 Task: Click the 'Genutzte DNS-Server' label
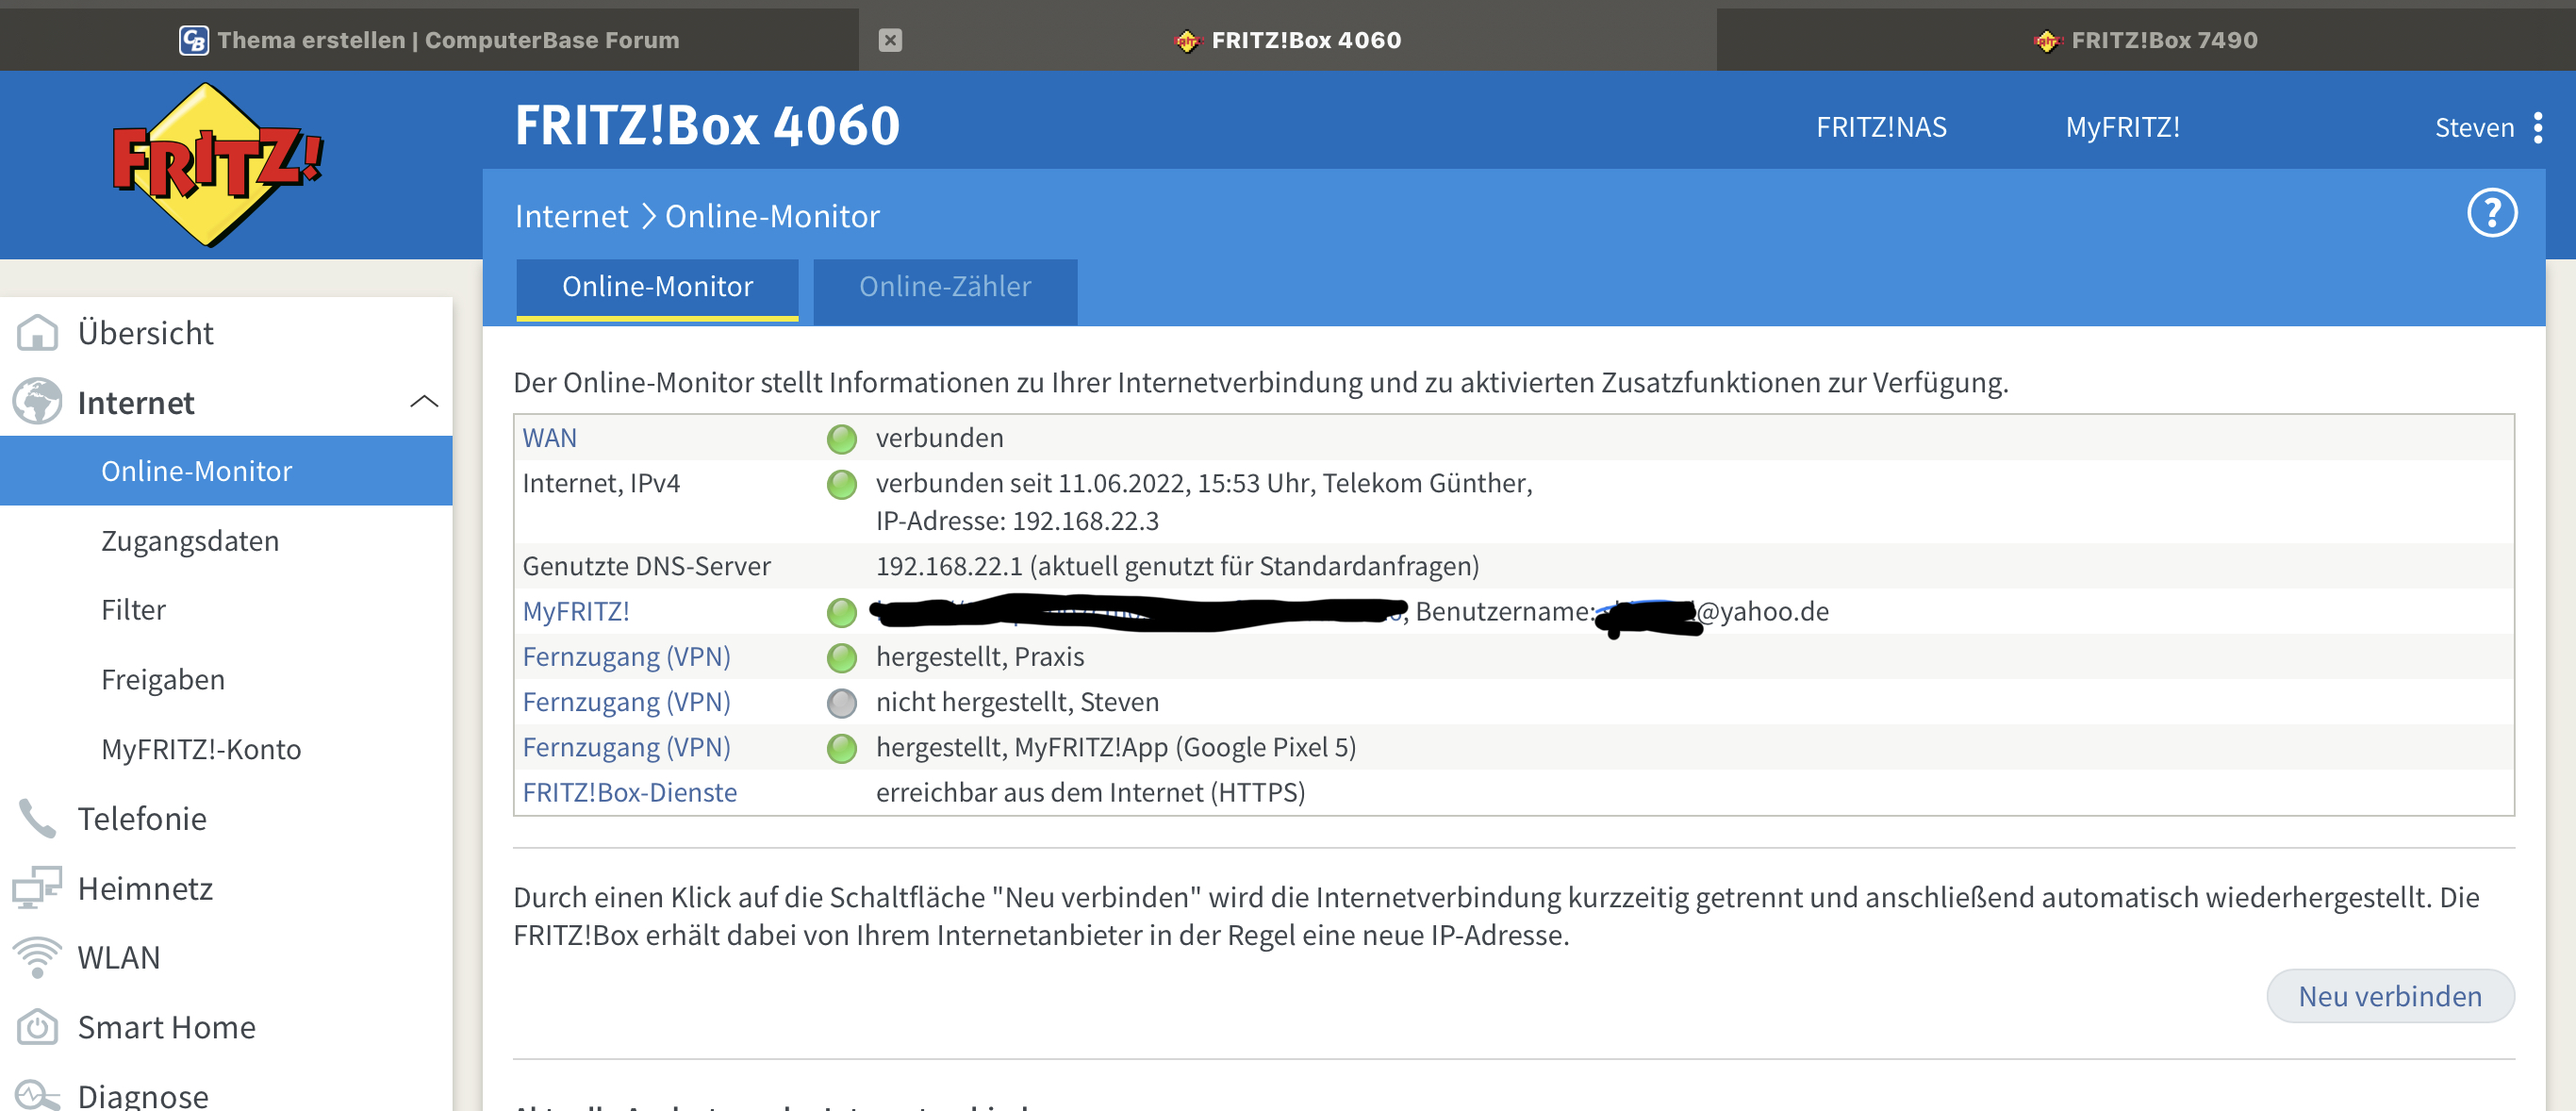pos(646,566)
